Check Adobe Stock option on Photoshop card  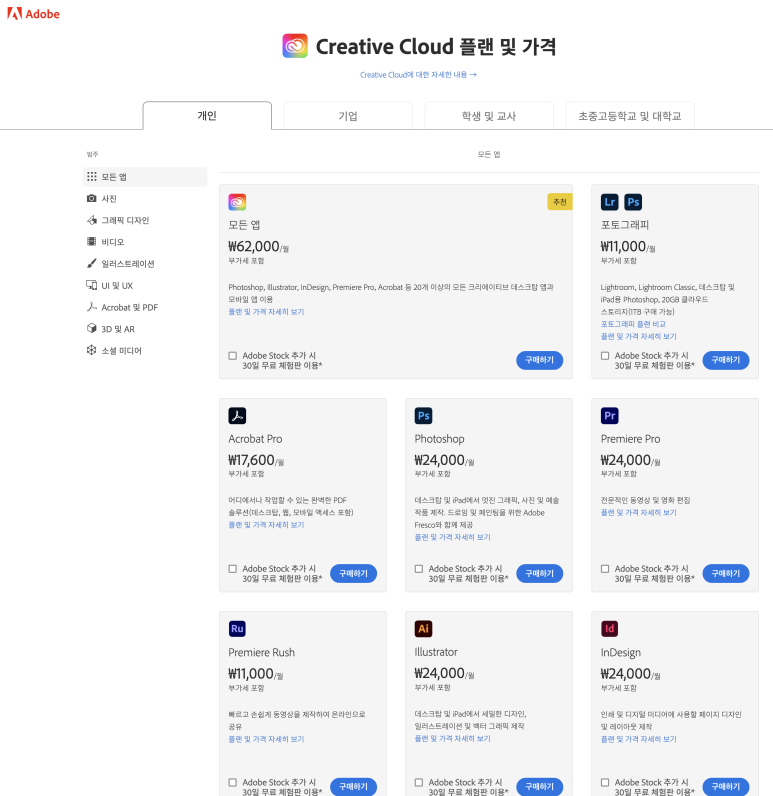(419, 569)
